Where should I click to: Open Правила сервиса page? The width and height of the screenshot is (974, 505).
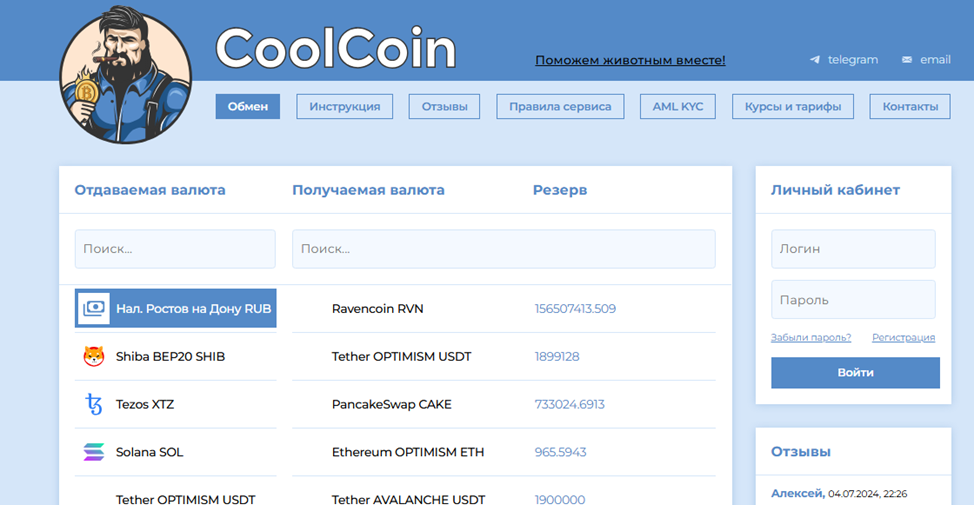point(560,106)
